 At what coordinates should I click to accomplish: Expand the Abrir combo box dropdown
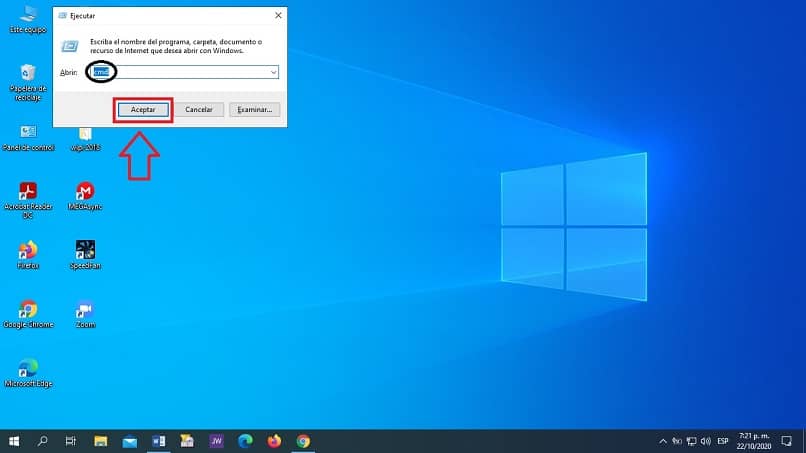tap(273, 73)
